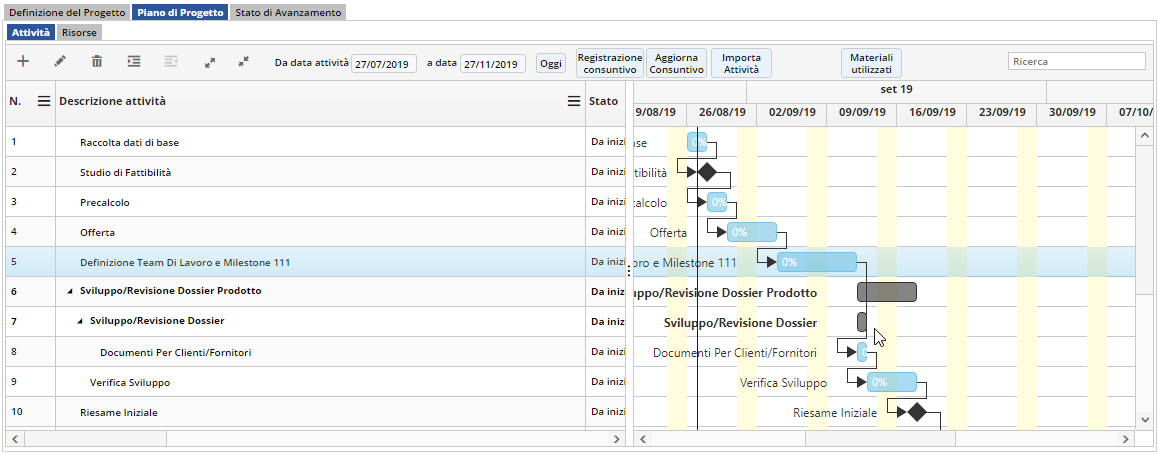This screenshot has width=1158, height=455.
Task: Collapse the Sviluppo/Revisione Dossier subgroup
Action: (x=80, y=322)
